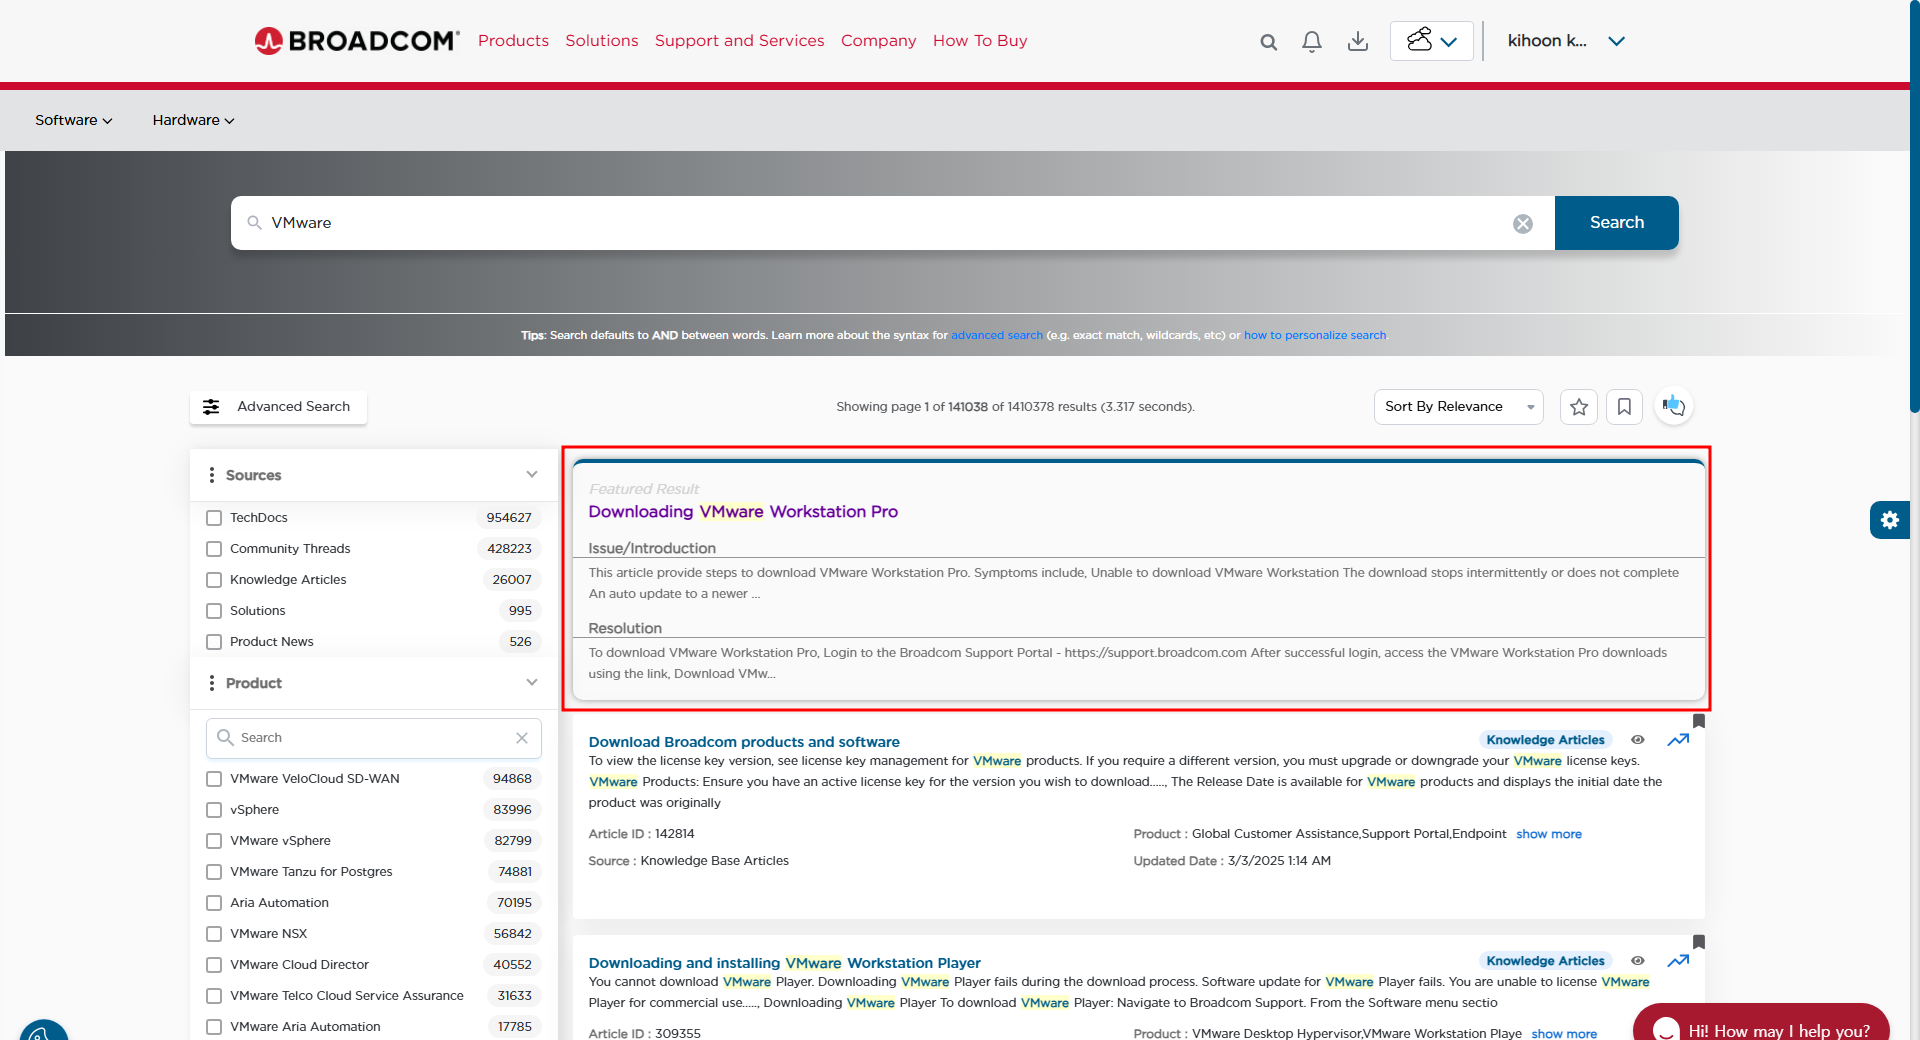Click the blue Search button
Image resolution: width=1920 pixels, height=1040 pixels.
click(x=1616, y=223)
